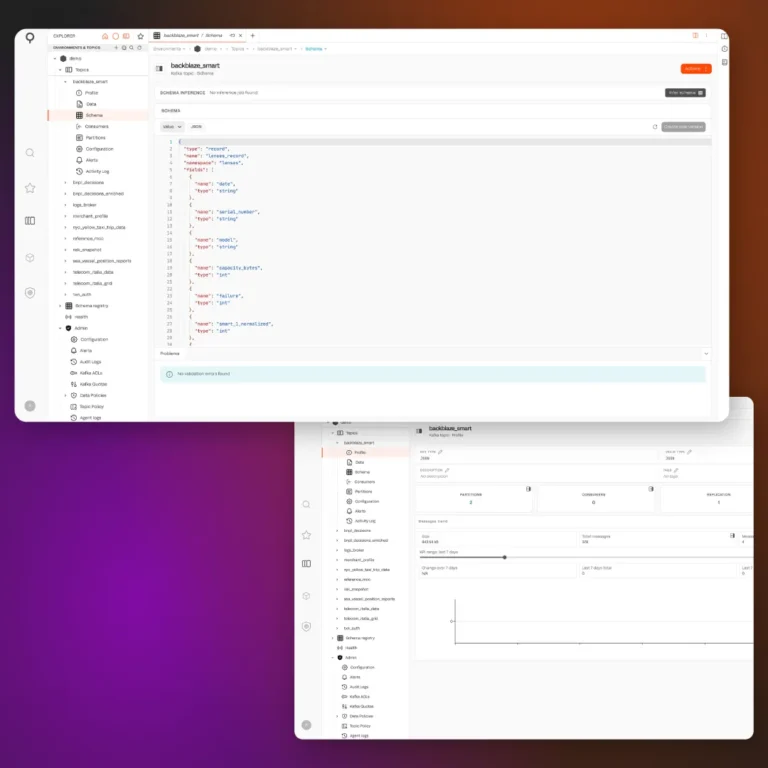Click the "No validation errors found" message
The height and width of the screenshot is (768, 768).
pyautogui.click(x=203, y=374)
